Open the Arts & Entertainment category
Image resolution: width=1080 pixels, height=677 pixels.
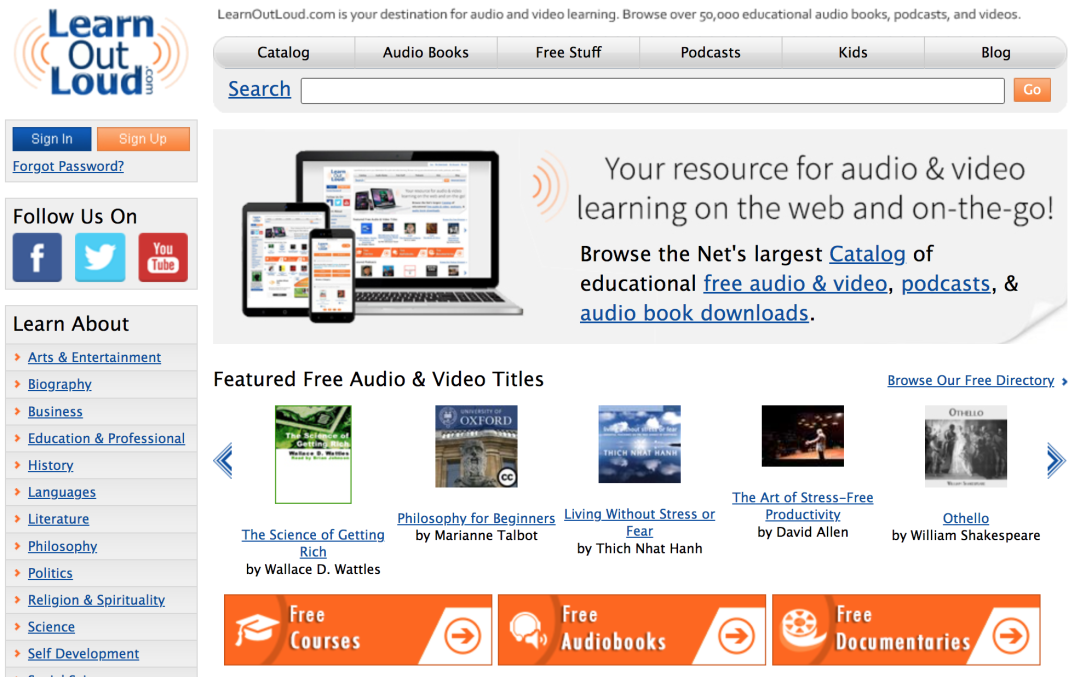[x=94, y=357]
